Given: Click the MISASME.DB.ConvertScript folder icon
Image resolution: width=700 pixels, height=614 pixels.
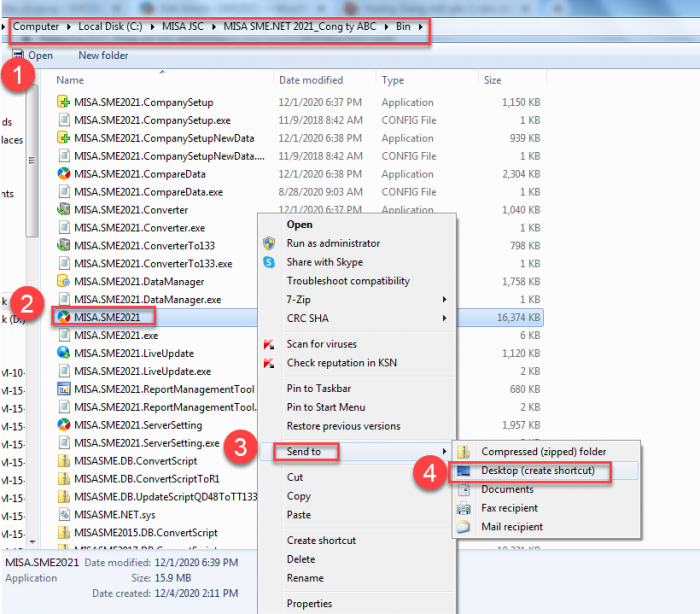Looking at the screenshot, I should point(64,461).
